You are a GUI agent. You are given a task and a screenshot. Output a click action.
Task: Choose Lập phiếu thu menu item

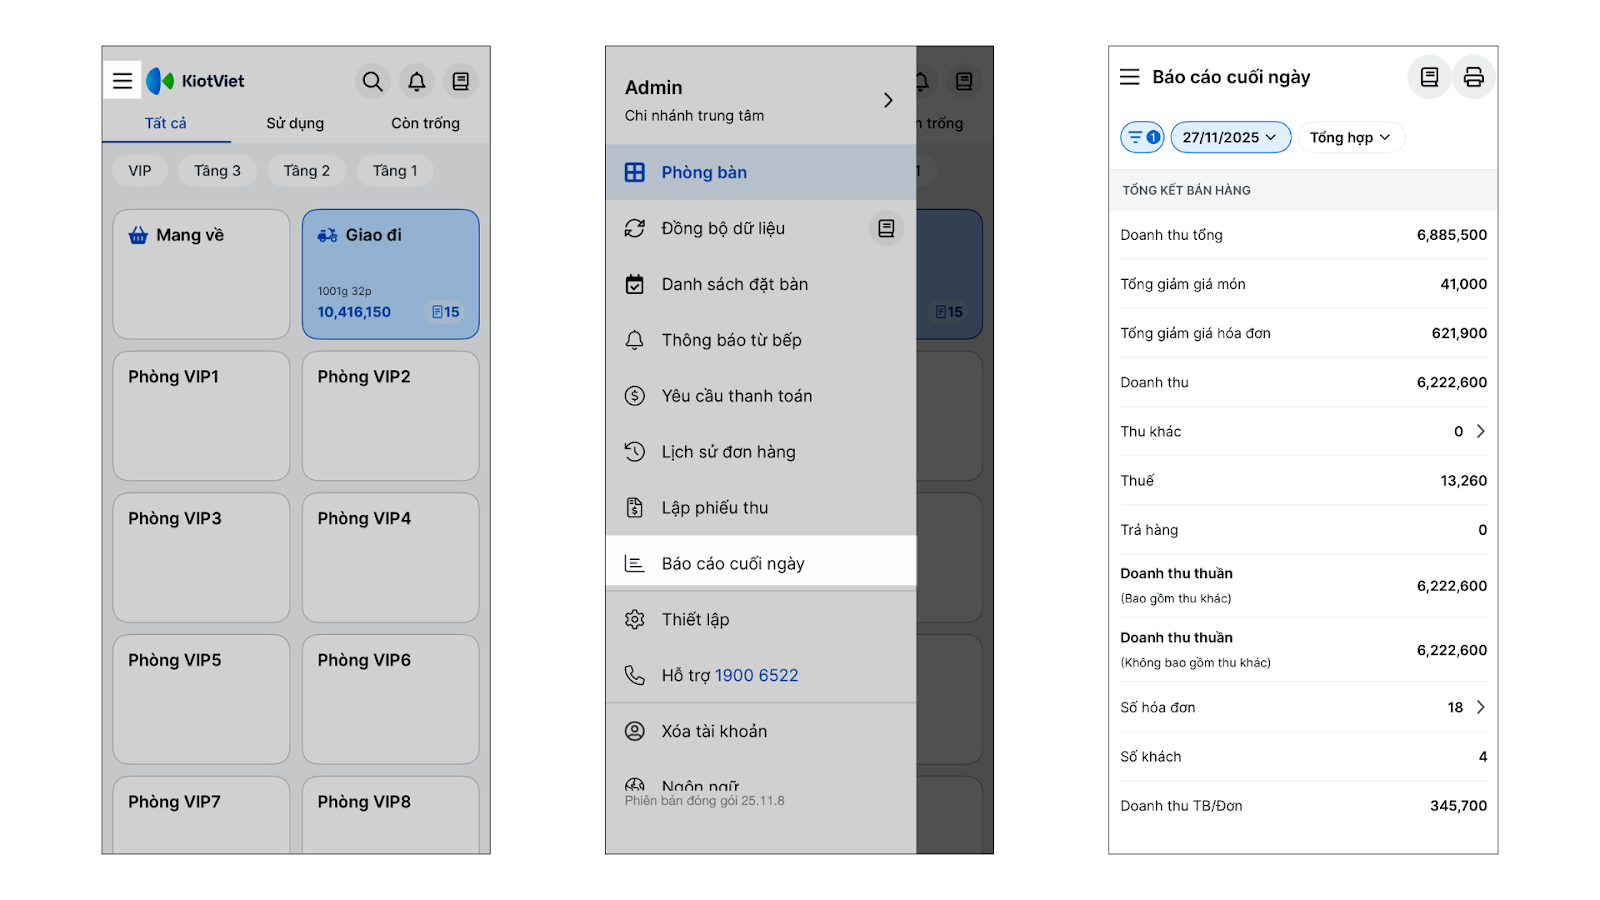point(761,508)
